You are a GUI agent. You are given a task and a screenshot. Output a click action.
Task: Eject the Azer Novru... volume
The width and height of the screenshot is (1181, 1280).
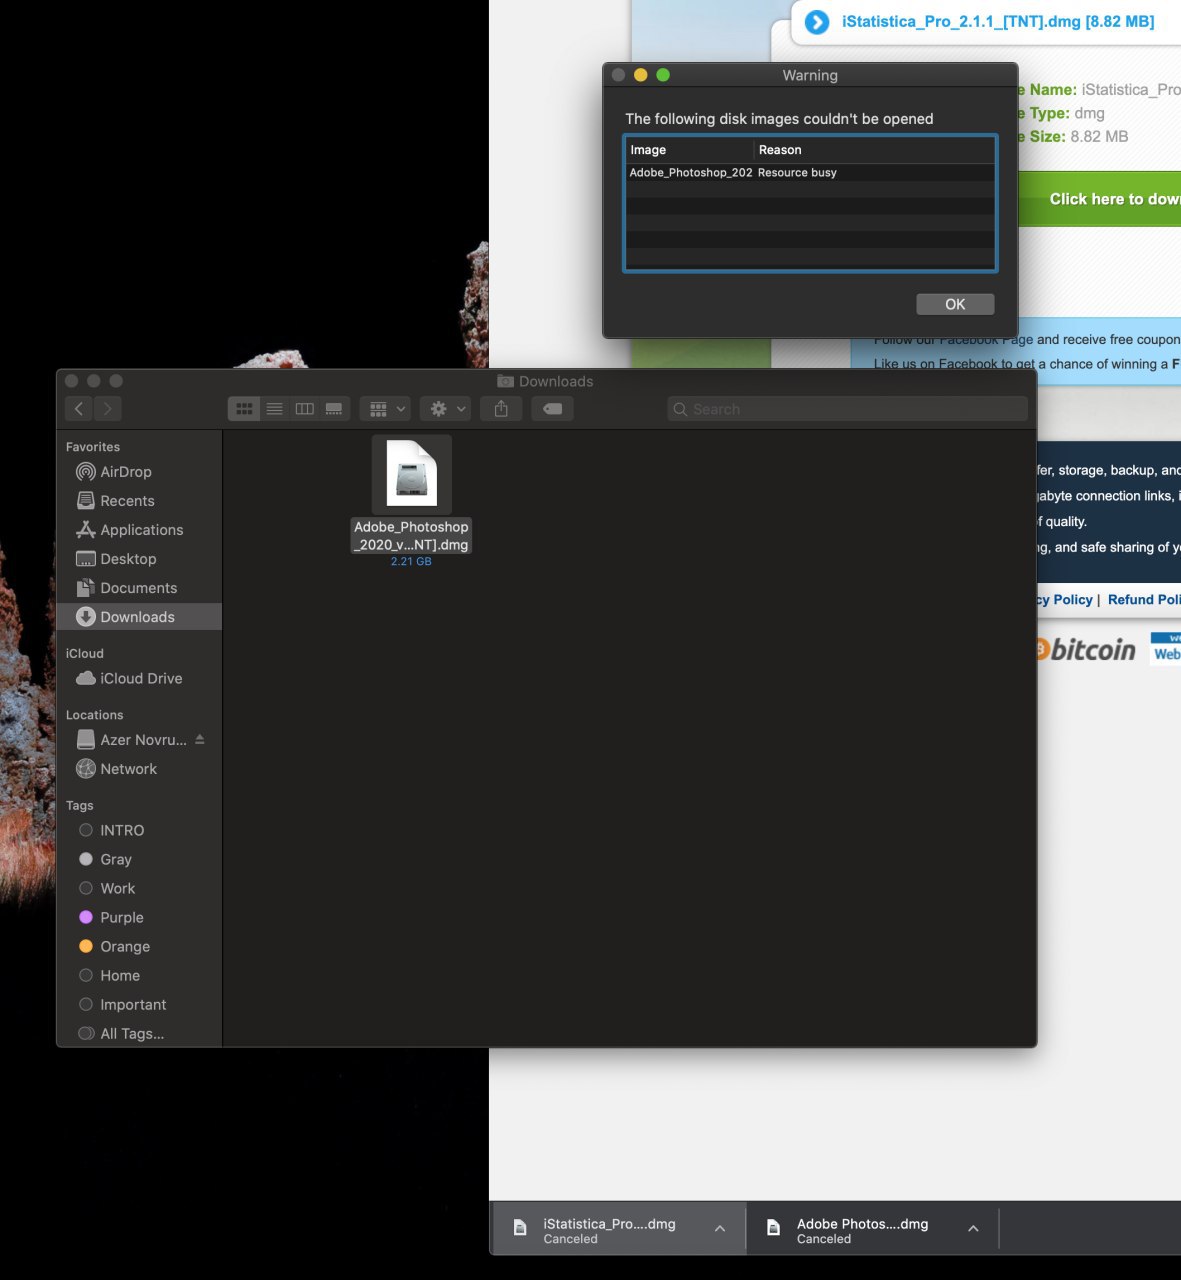click(x=199, y=739)
